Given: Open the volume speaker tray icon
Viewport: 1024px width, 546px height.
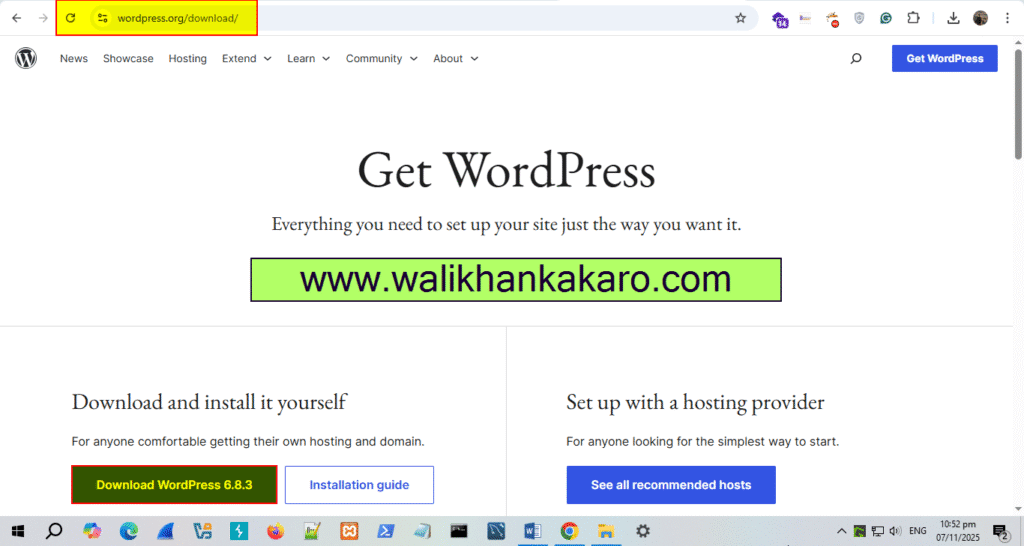Looking at the screenshot, I should (x=895, y=531).
